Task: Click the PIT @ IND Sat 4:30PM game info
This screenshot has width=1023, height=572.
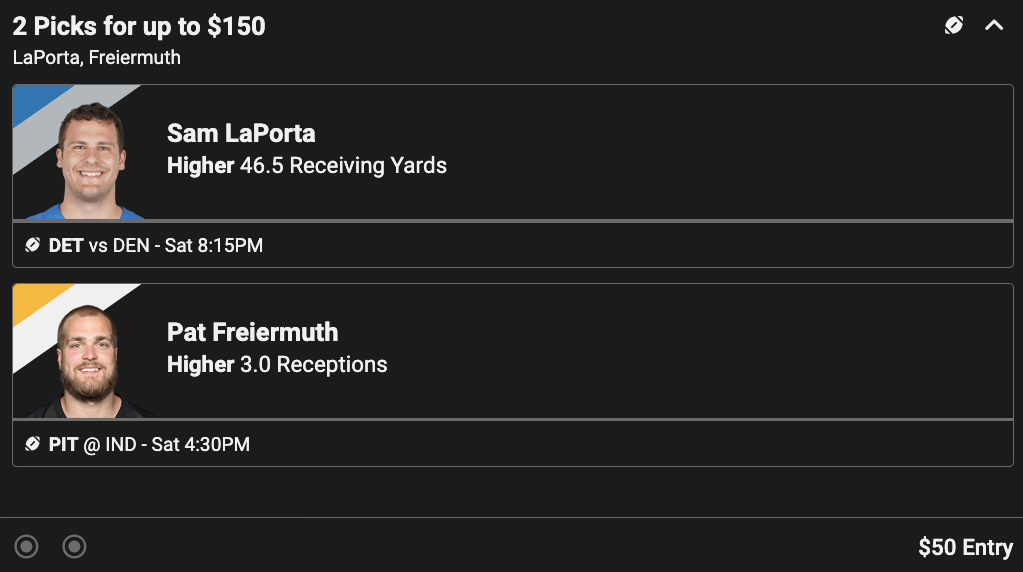Action: pos(149,444)
